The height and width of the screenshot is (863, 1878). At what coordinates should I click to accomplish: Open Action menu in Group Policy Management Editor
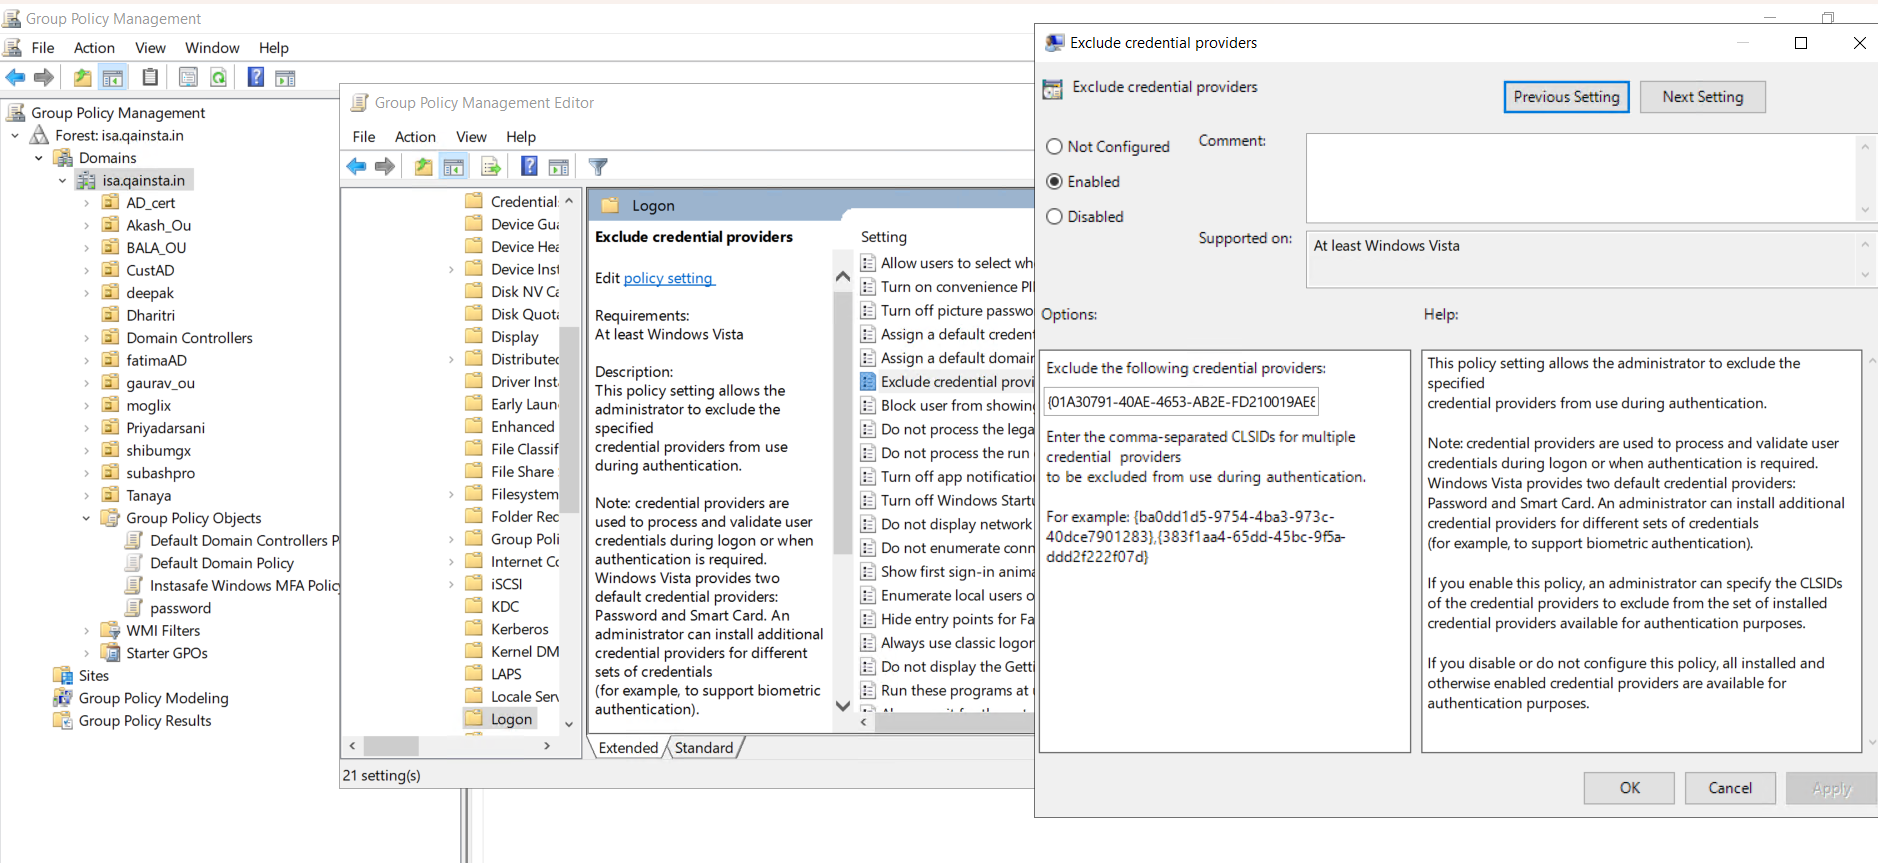415,137
